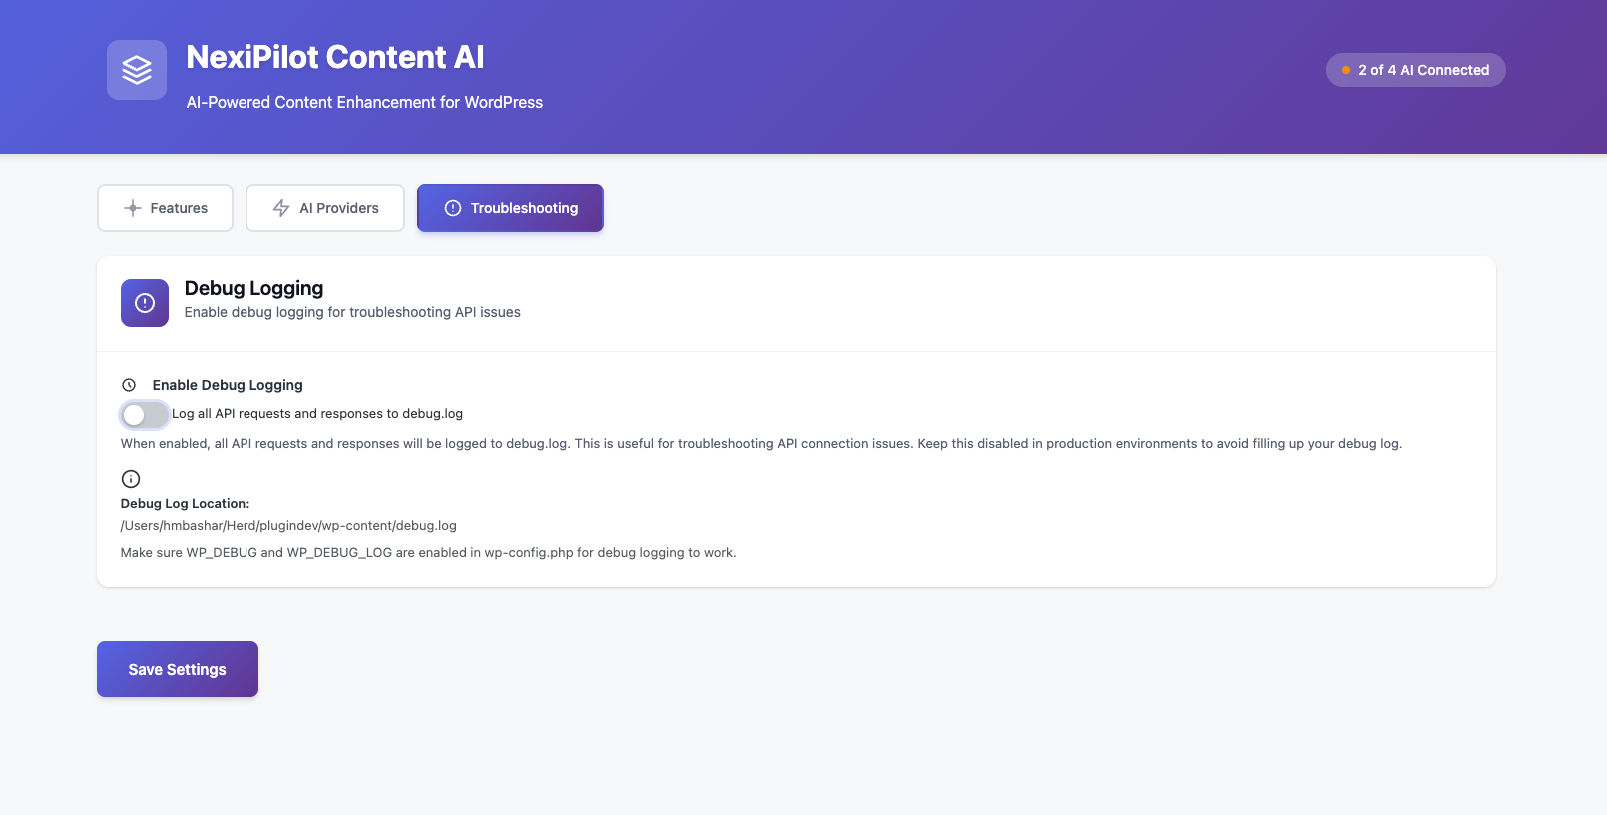Click the debug.log file path text
This screenshot has height=815, width=1607.
click(x=288, y=526)
